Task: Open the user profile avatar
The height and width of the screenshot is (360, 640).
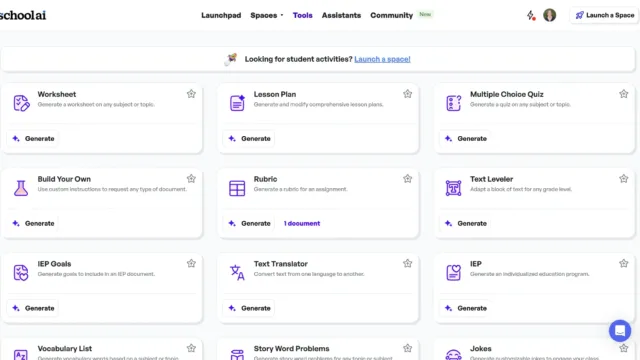Action: [x=549, y=15]
